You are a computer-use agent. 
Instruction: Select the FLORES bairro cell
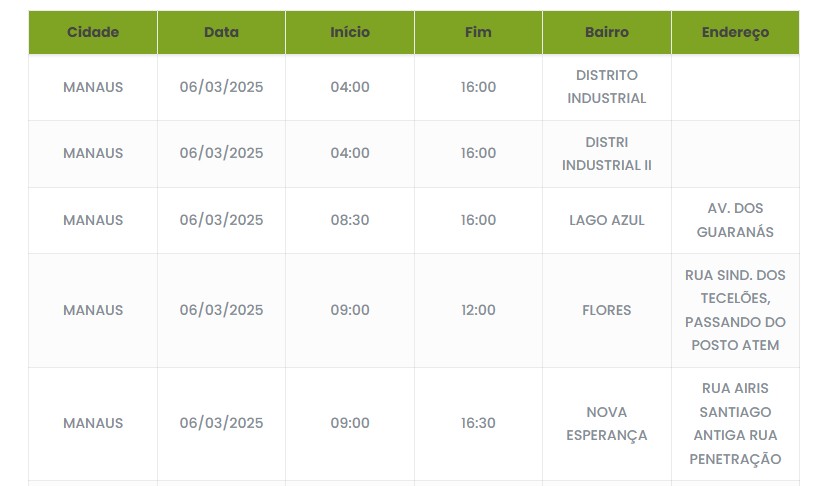(607, 310)
